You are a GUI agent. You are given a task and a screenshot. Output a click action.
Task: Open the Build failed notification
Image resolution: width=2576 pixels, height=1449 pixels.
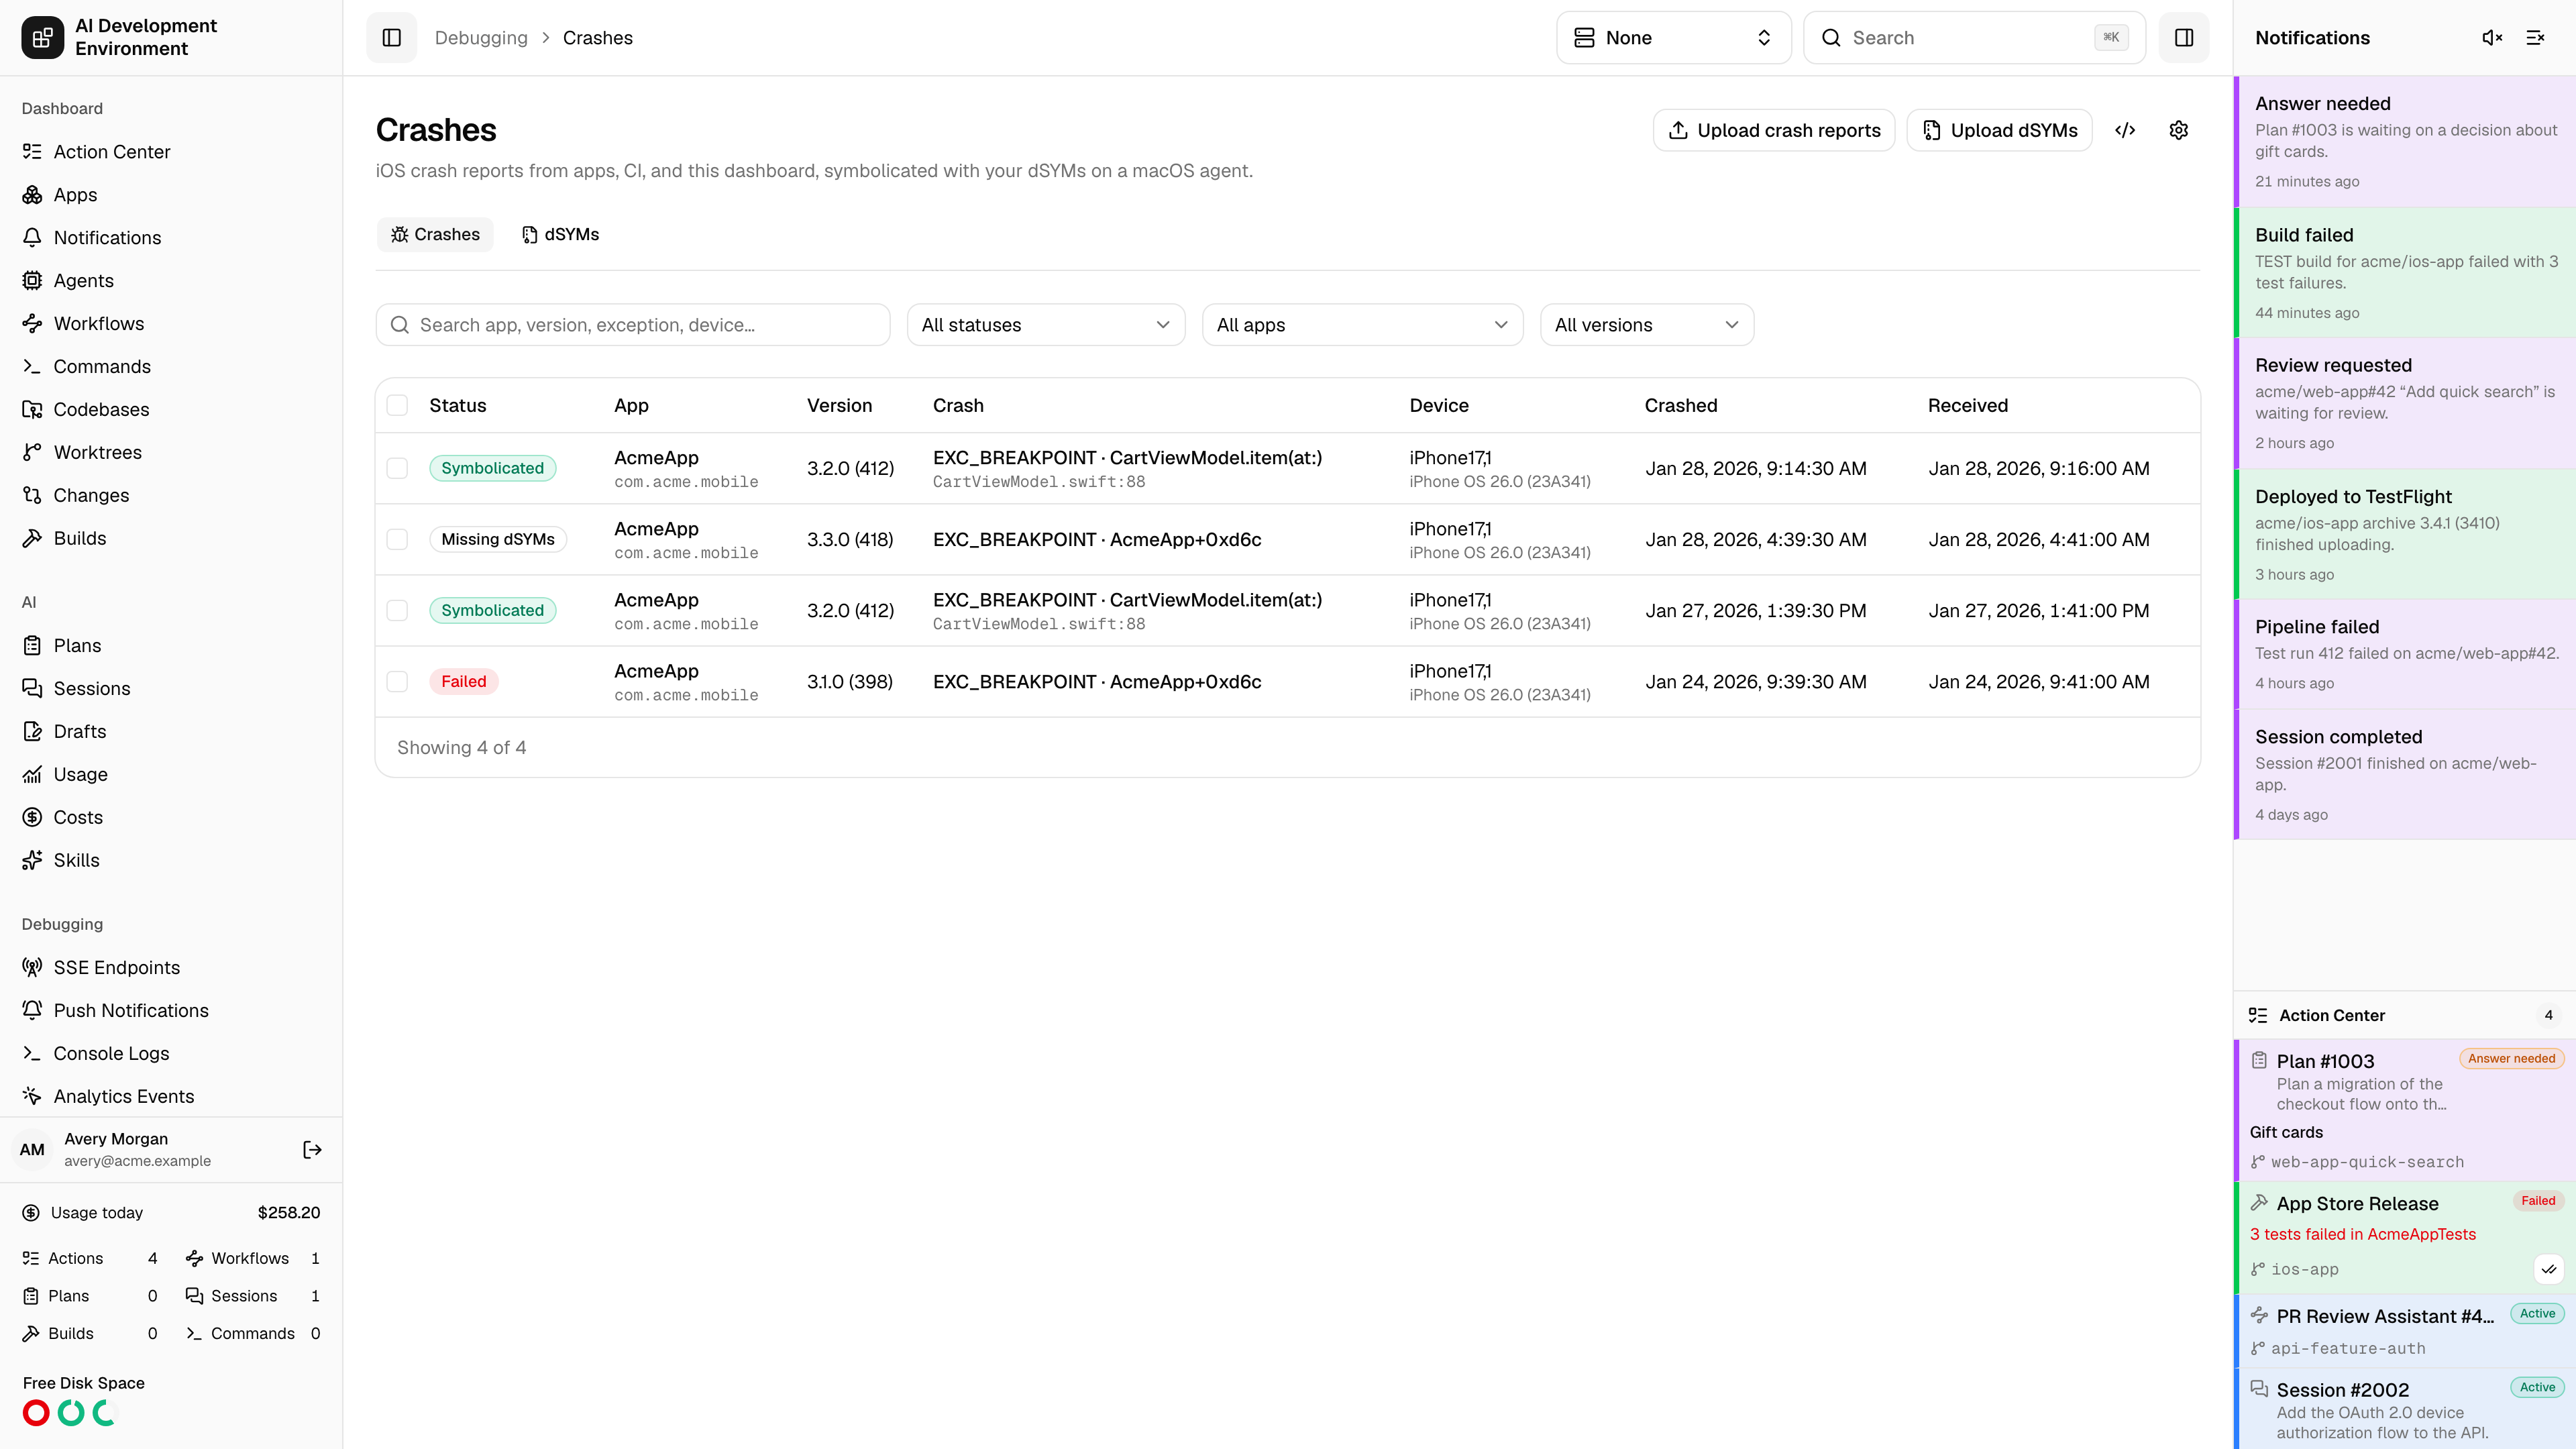coord(2405,272)
